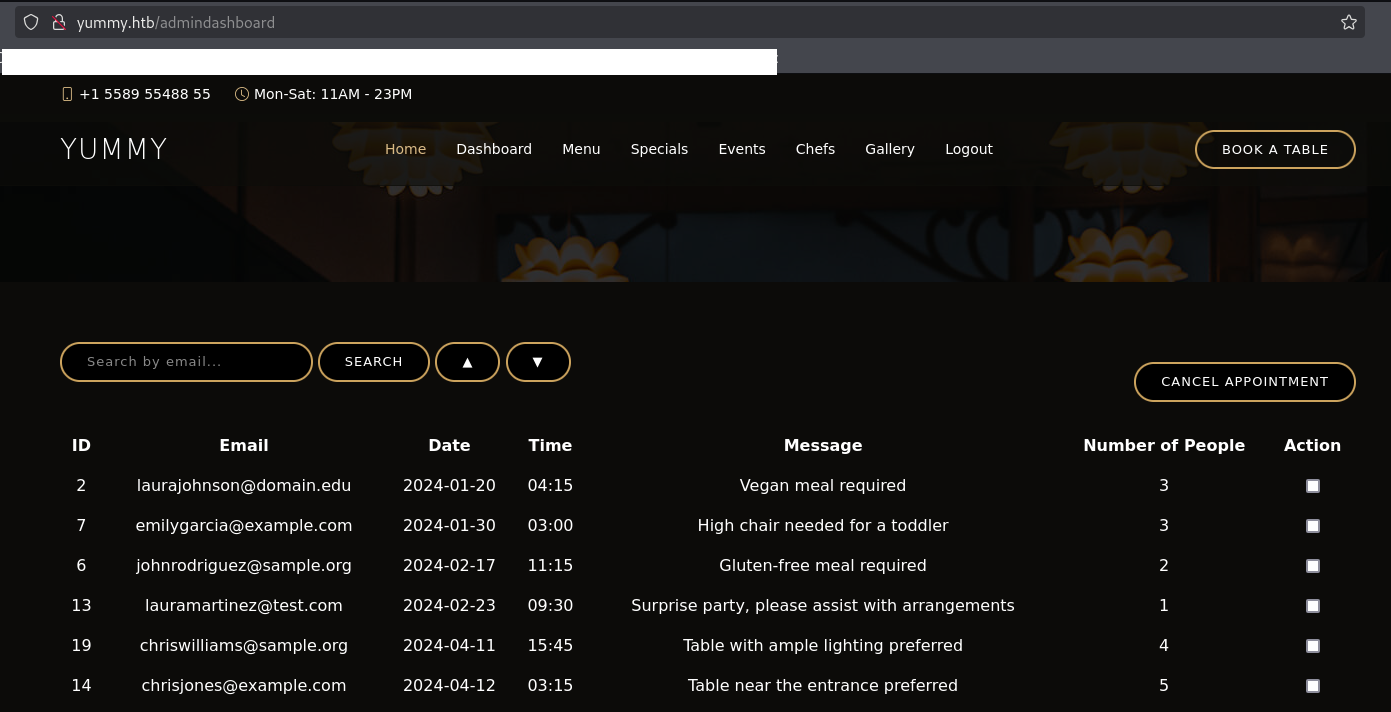Hit the Search button
The width and height of the screenshot is (1391, 712).
pos(374,362)
